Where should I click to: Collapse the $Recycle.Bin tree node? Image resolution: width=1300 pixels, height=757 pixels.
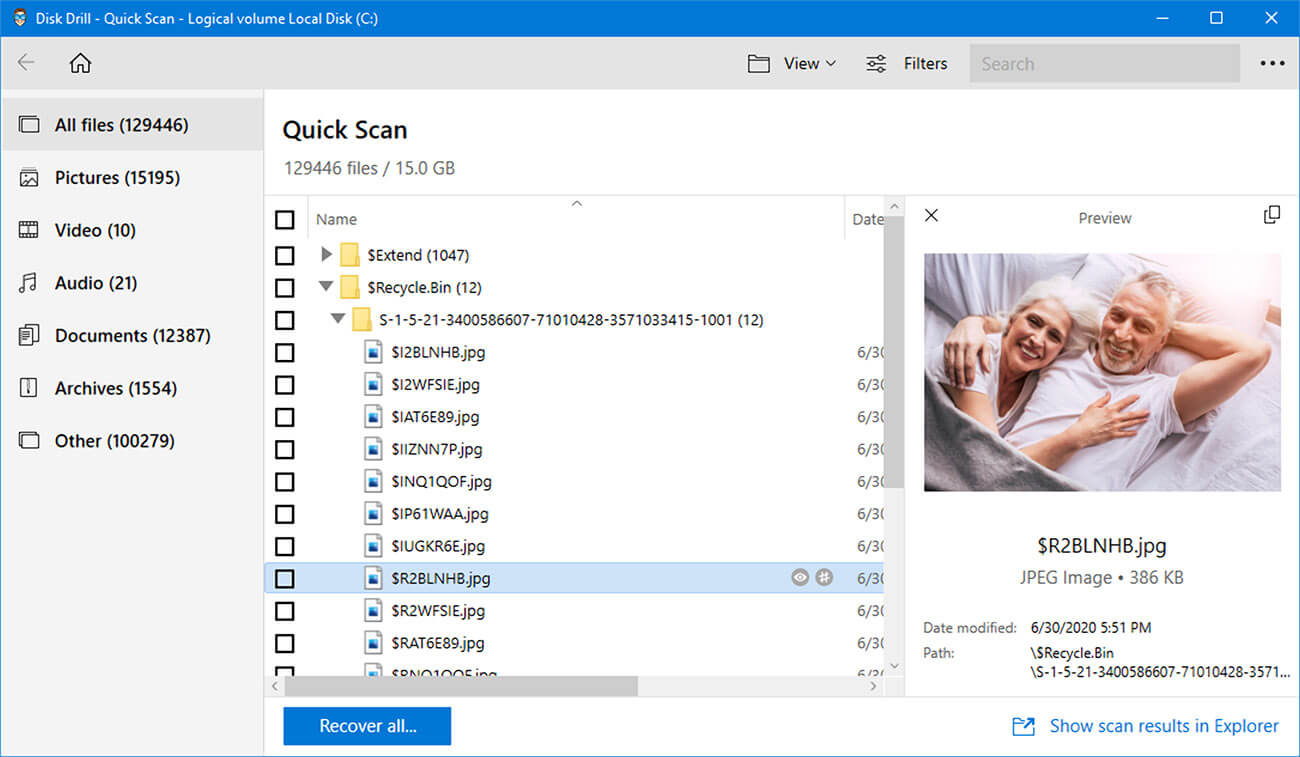[x=325, y=287]
